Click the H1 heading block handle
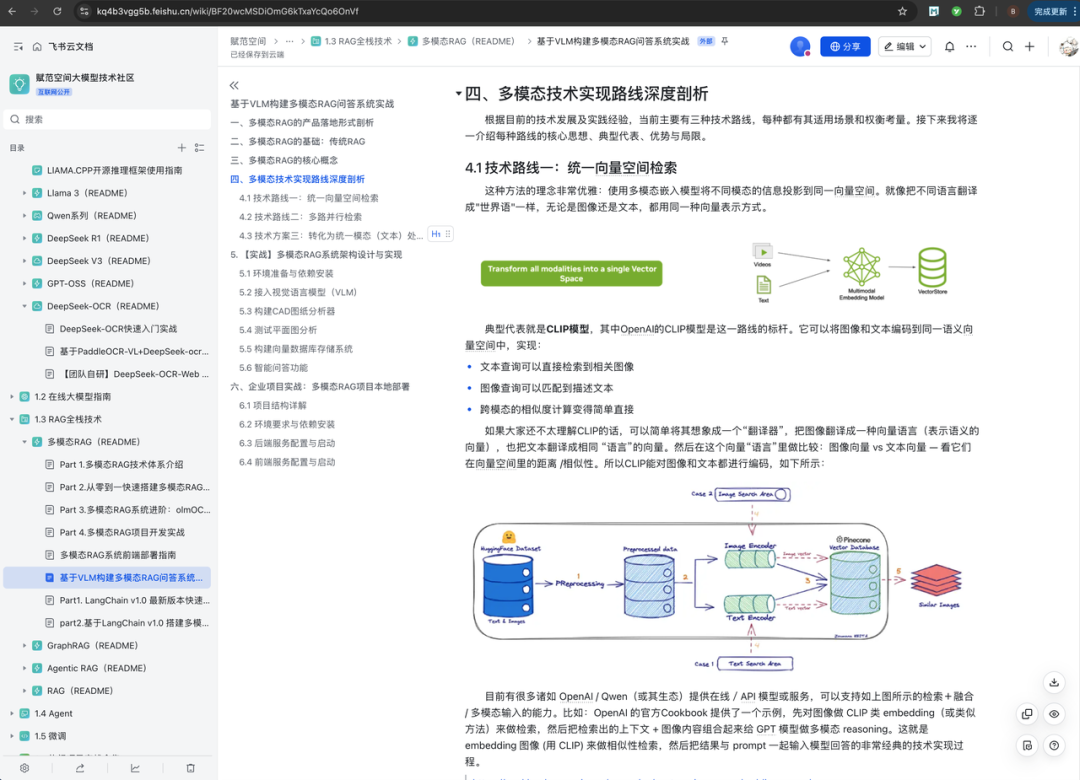Image resolution: width=1080 pixels, height=780 pixels. click(x=440, y=234)
